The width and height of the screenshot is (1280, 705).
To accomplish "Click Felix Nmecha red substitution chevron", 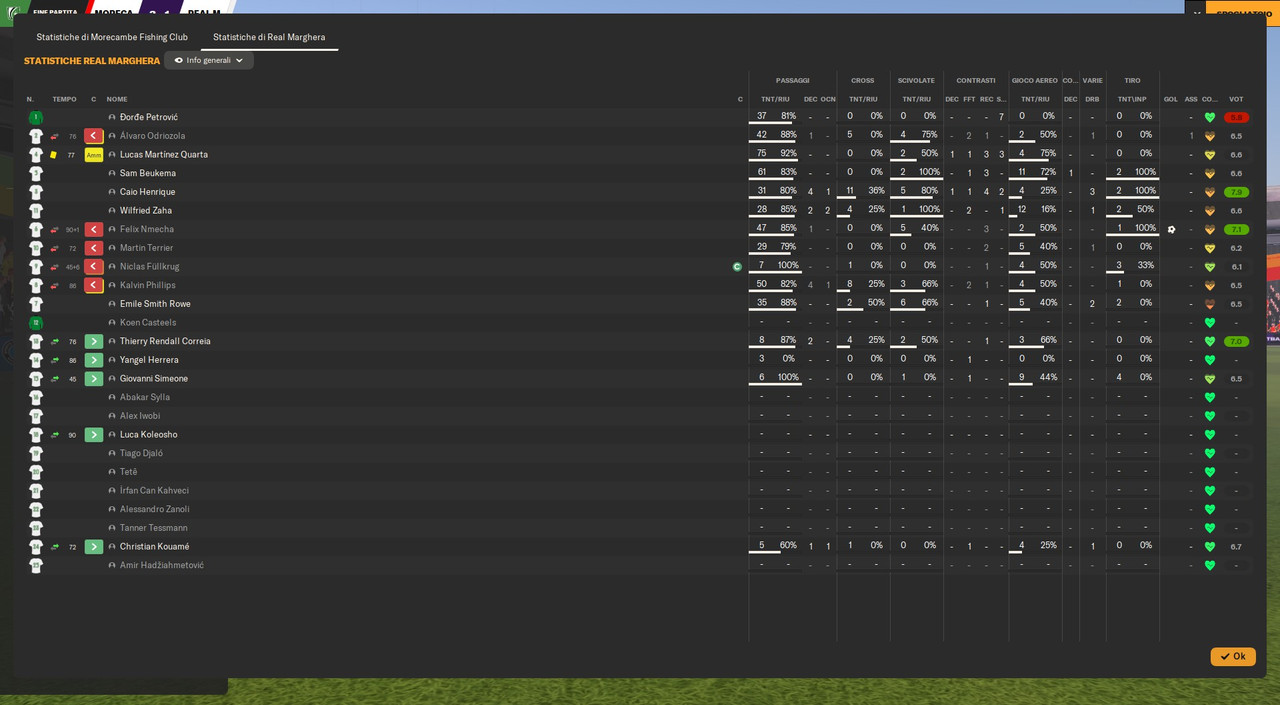I will [94, 230].
